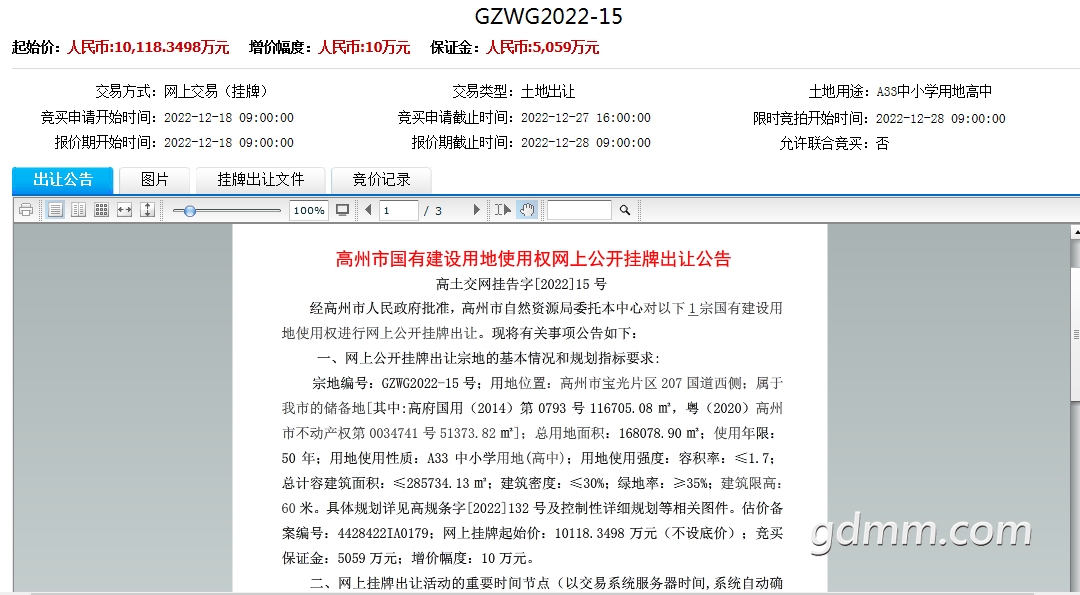Click bid increment 人民币:10万元
Image resolution: width=1080 pixels, height=595 pixels.
(364, 48)
